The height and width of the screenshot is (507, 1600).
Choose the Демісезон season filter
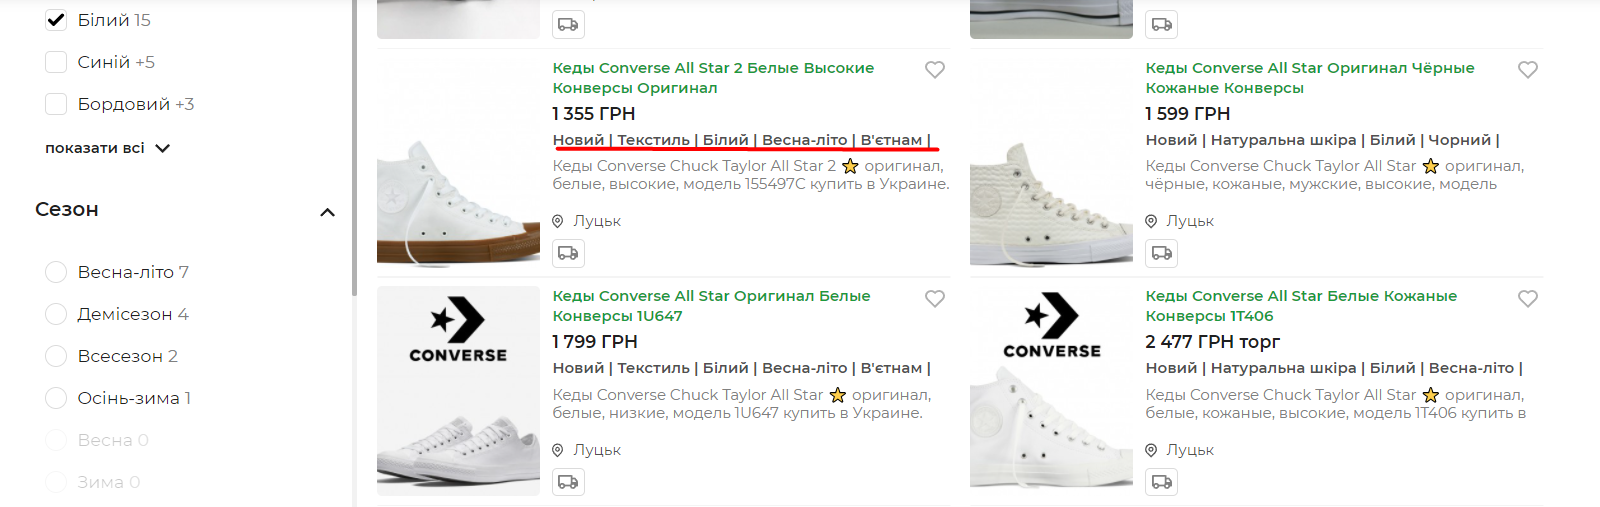coord(56,314)
